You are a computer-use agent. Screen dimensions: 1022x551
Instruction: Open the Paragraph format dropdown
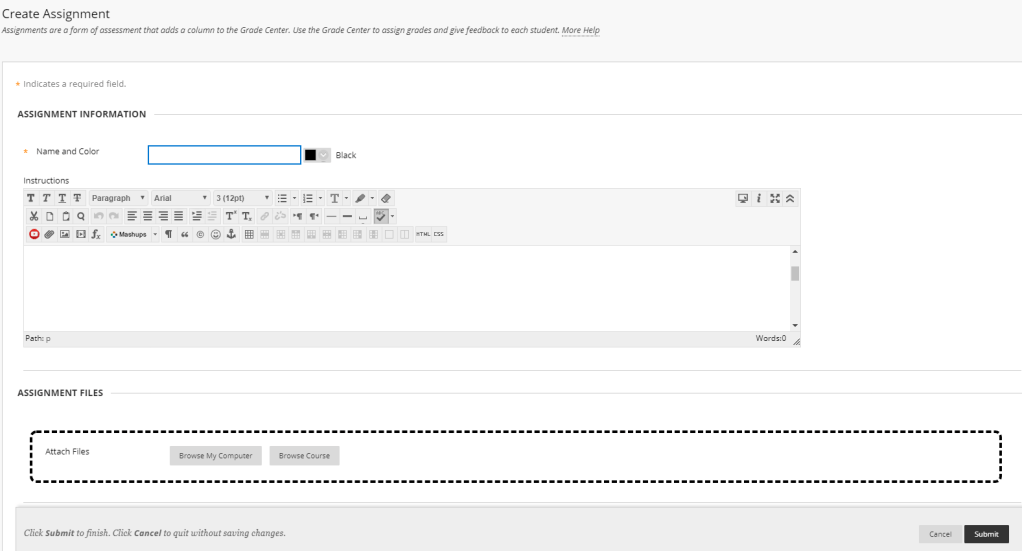click(119, 198)
